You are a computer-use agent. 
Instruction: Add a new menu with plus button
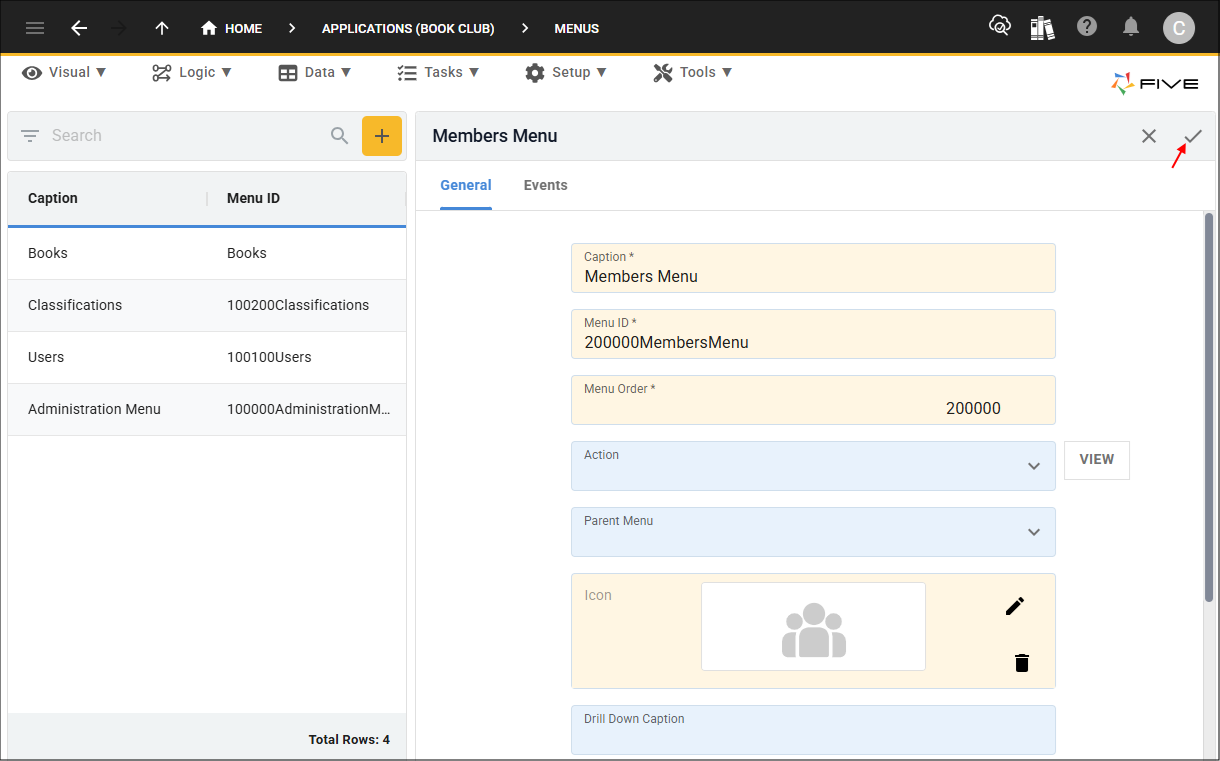(x=382, y=136)
